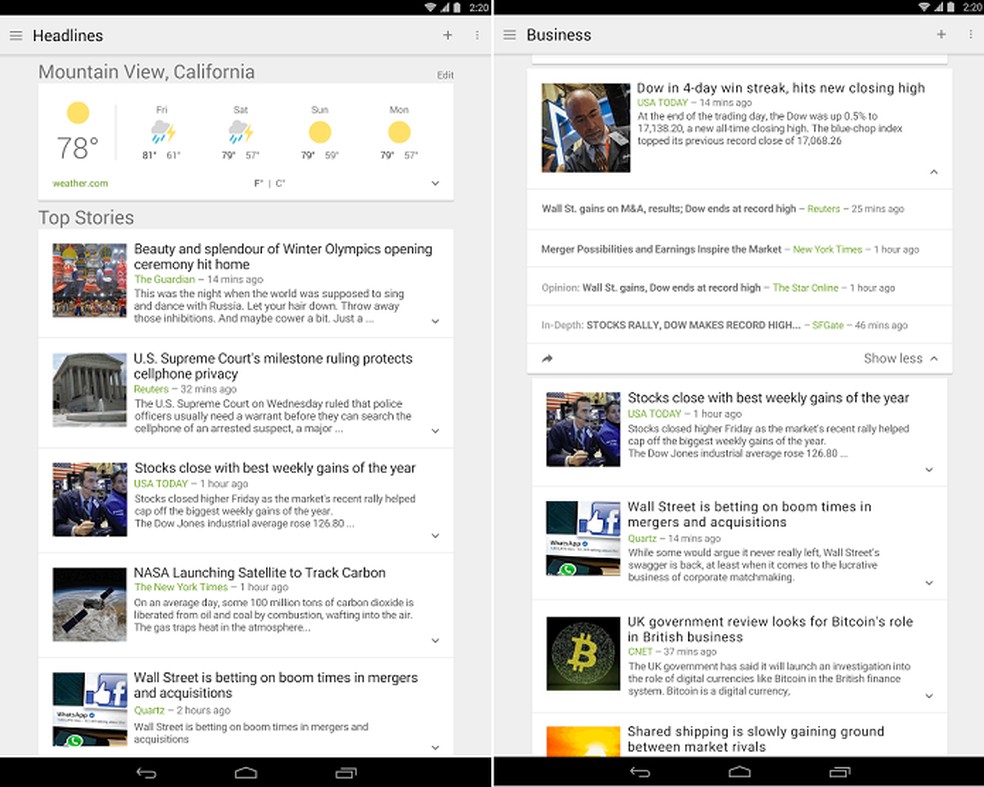This screenshot has height=787, width=984.
Task: Tap the plus icon to add a Headlines topic
Action: pyautogui.click(x=447, y=35)
